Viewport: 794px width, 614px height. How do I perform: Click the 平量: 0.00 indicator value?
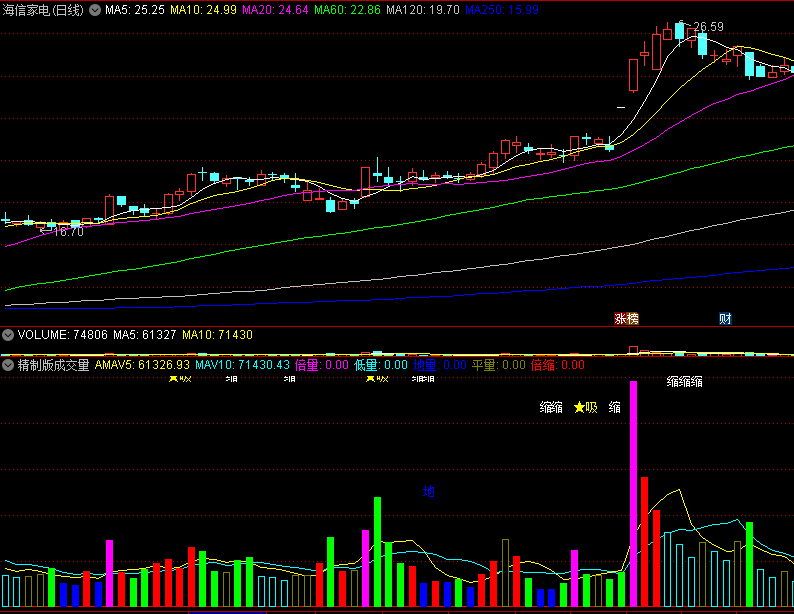click(x=499, y=365)
